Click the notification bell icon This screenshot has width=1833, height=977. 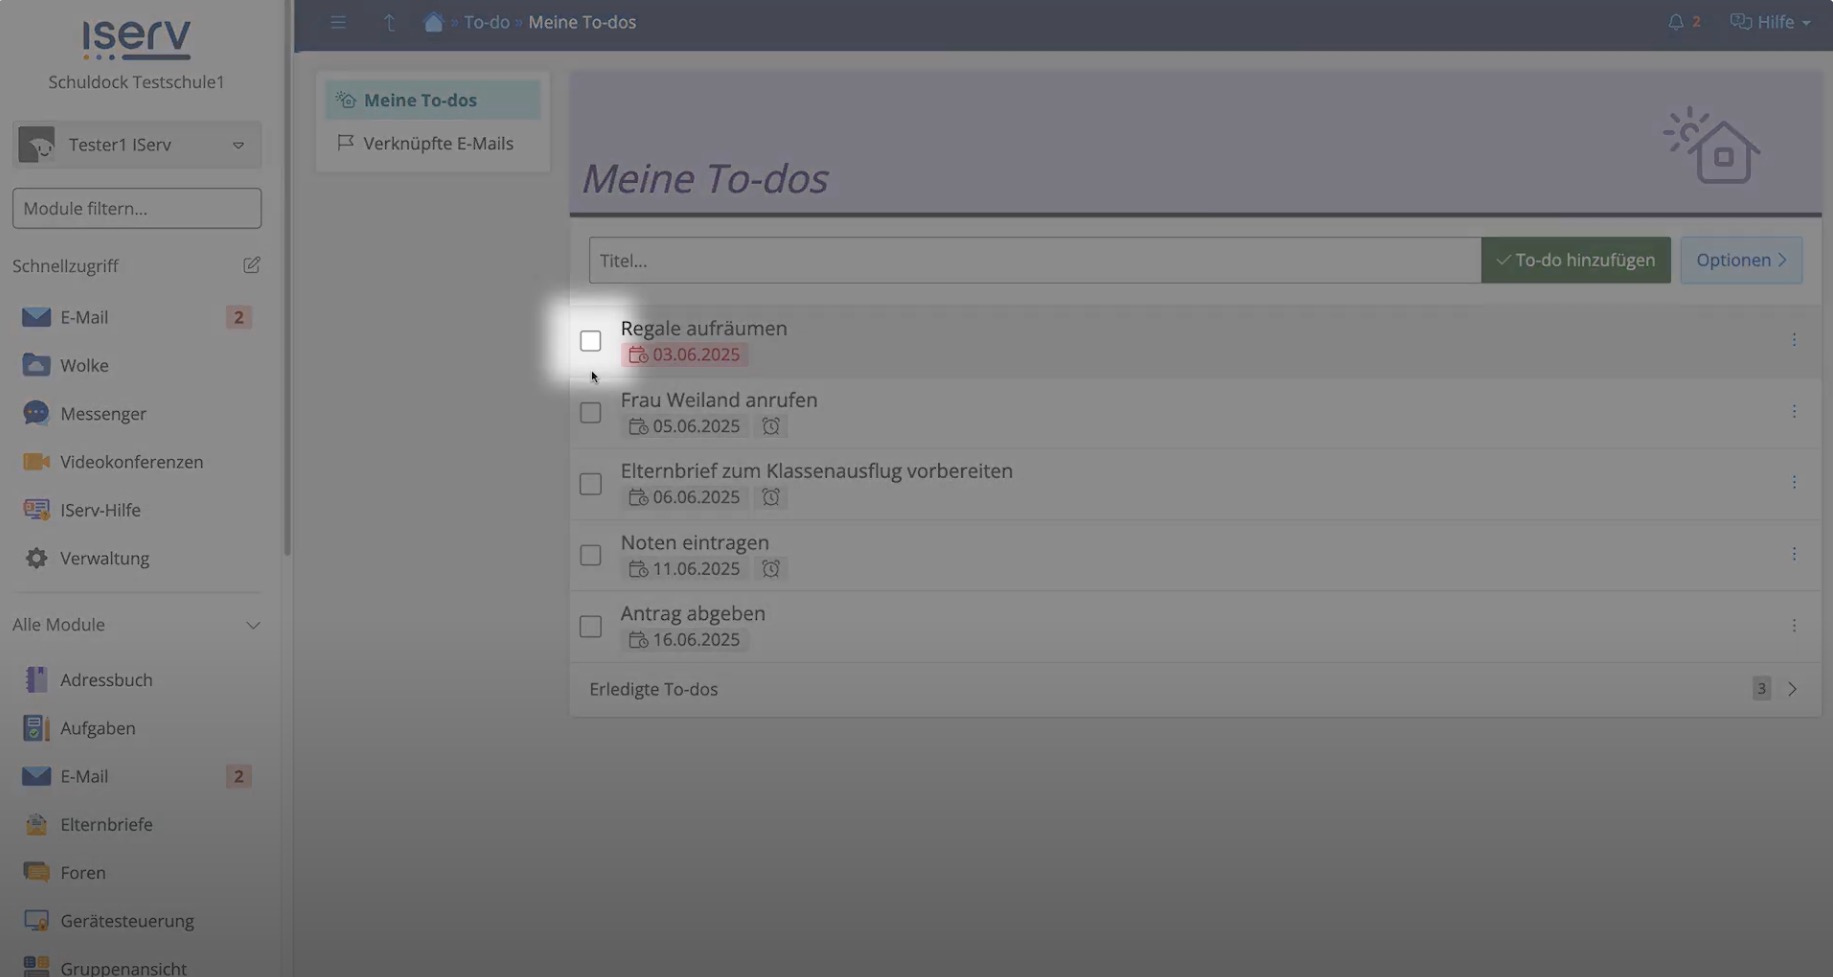(x=1675, y=22)
